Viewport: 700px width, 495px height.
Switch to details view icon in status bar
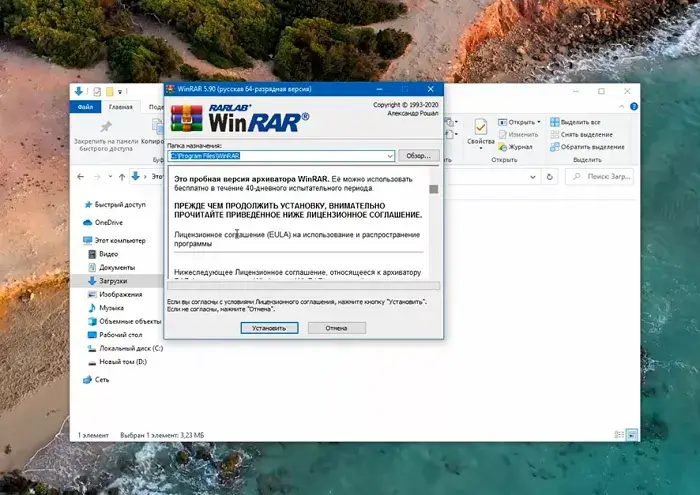[619, 435]
